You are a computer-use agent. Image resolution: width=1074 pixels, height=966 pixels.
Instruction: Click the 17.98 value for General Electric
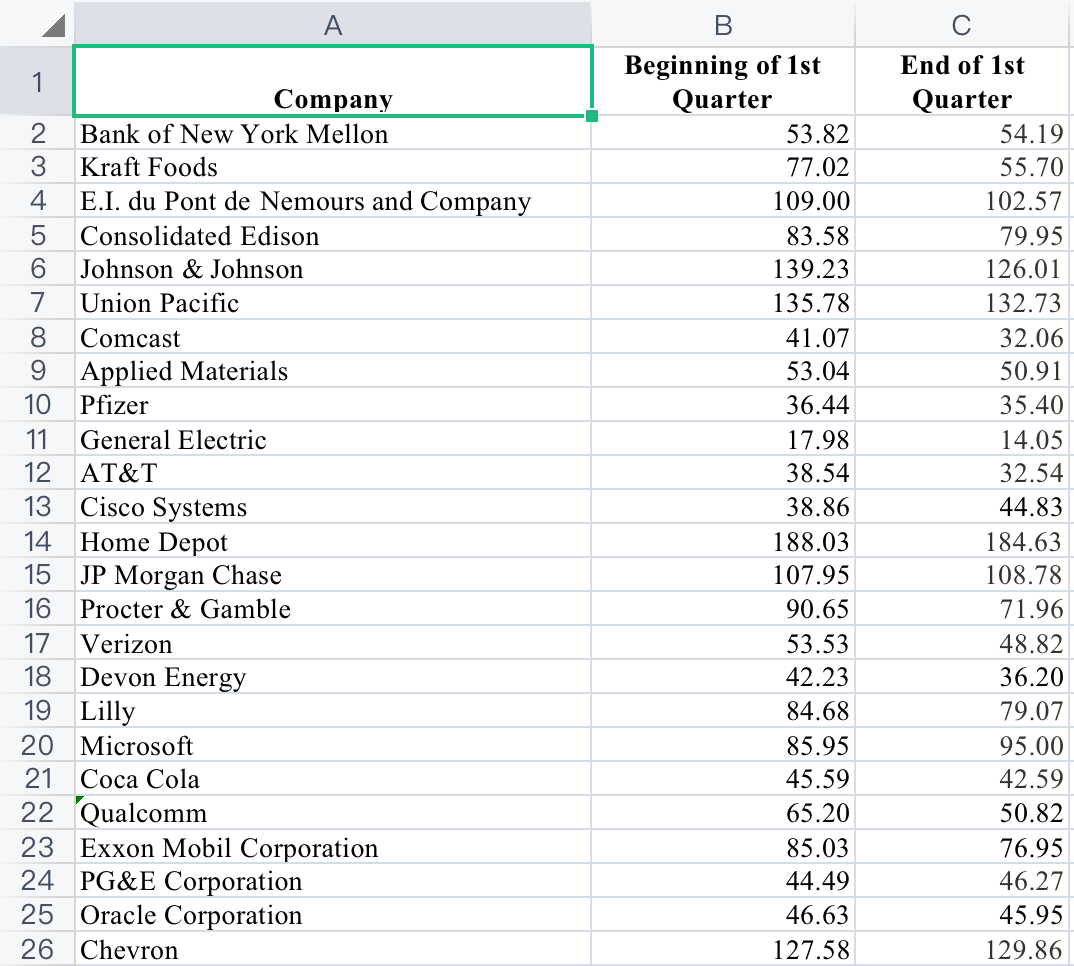tap(722, 439)
